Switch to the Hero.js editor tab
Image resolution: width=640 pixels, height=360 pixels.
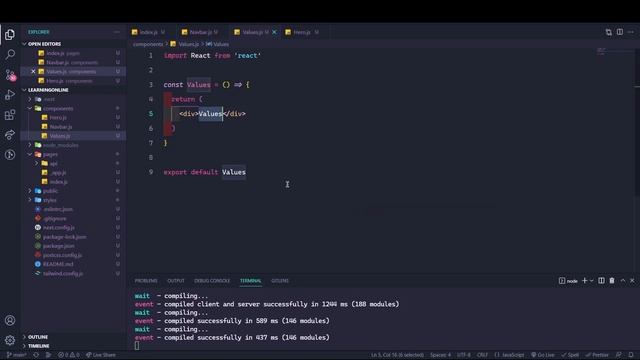coord(302,32)
